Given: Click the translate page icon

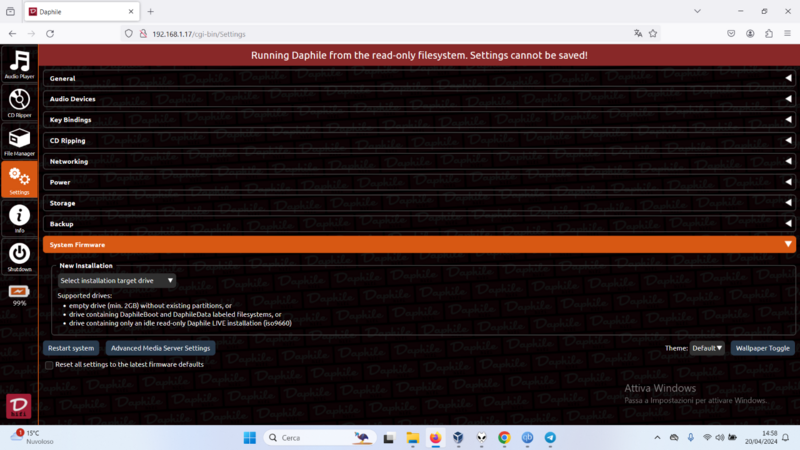Looking at the screenshot, I should [638, 34].
